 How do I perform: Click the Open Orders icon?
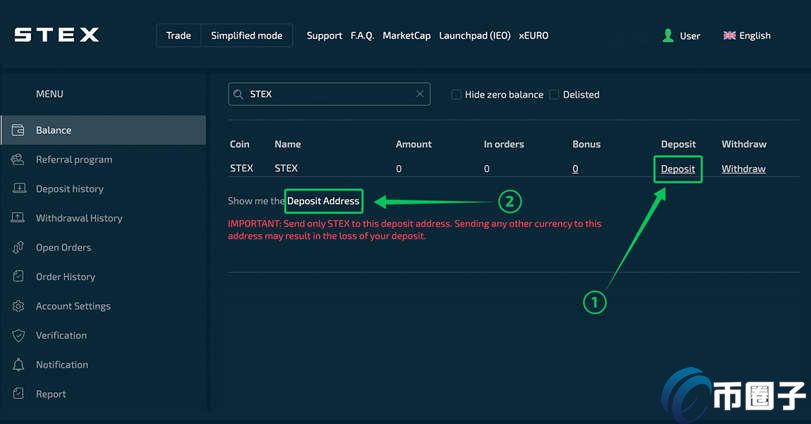(18, 247)
